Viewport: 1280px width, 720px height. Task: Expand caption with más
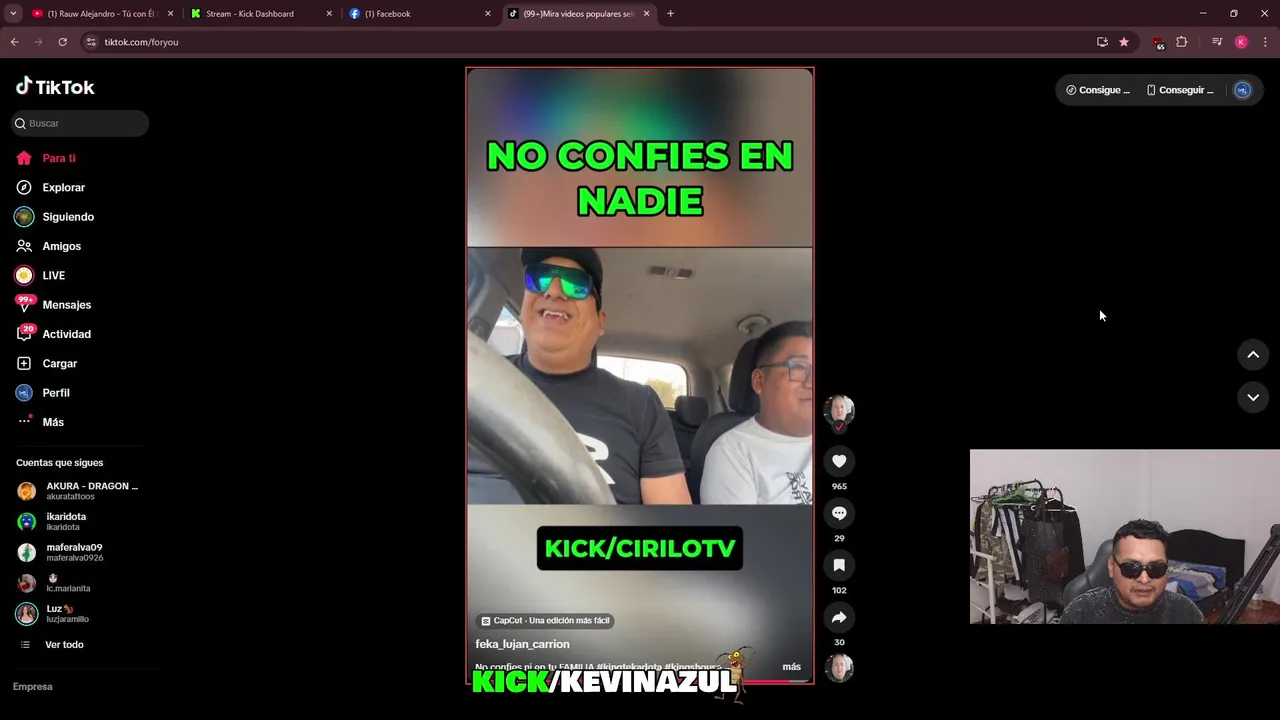pyautogui.click(x=791, y=667)
